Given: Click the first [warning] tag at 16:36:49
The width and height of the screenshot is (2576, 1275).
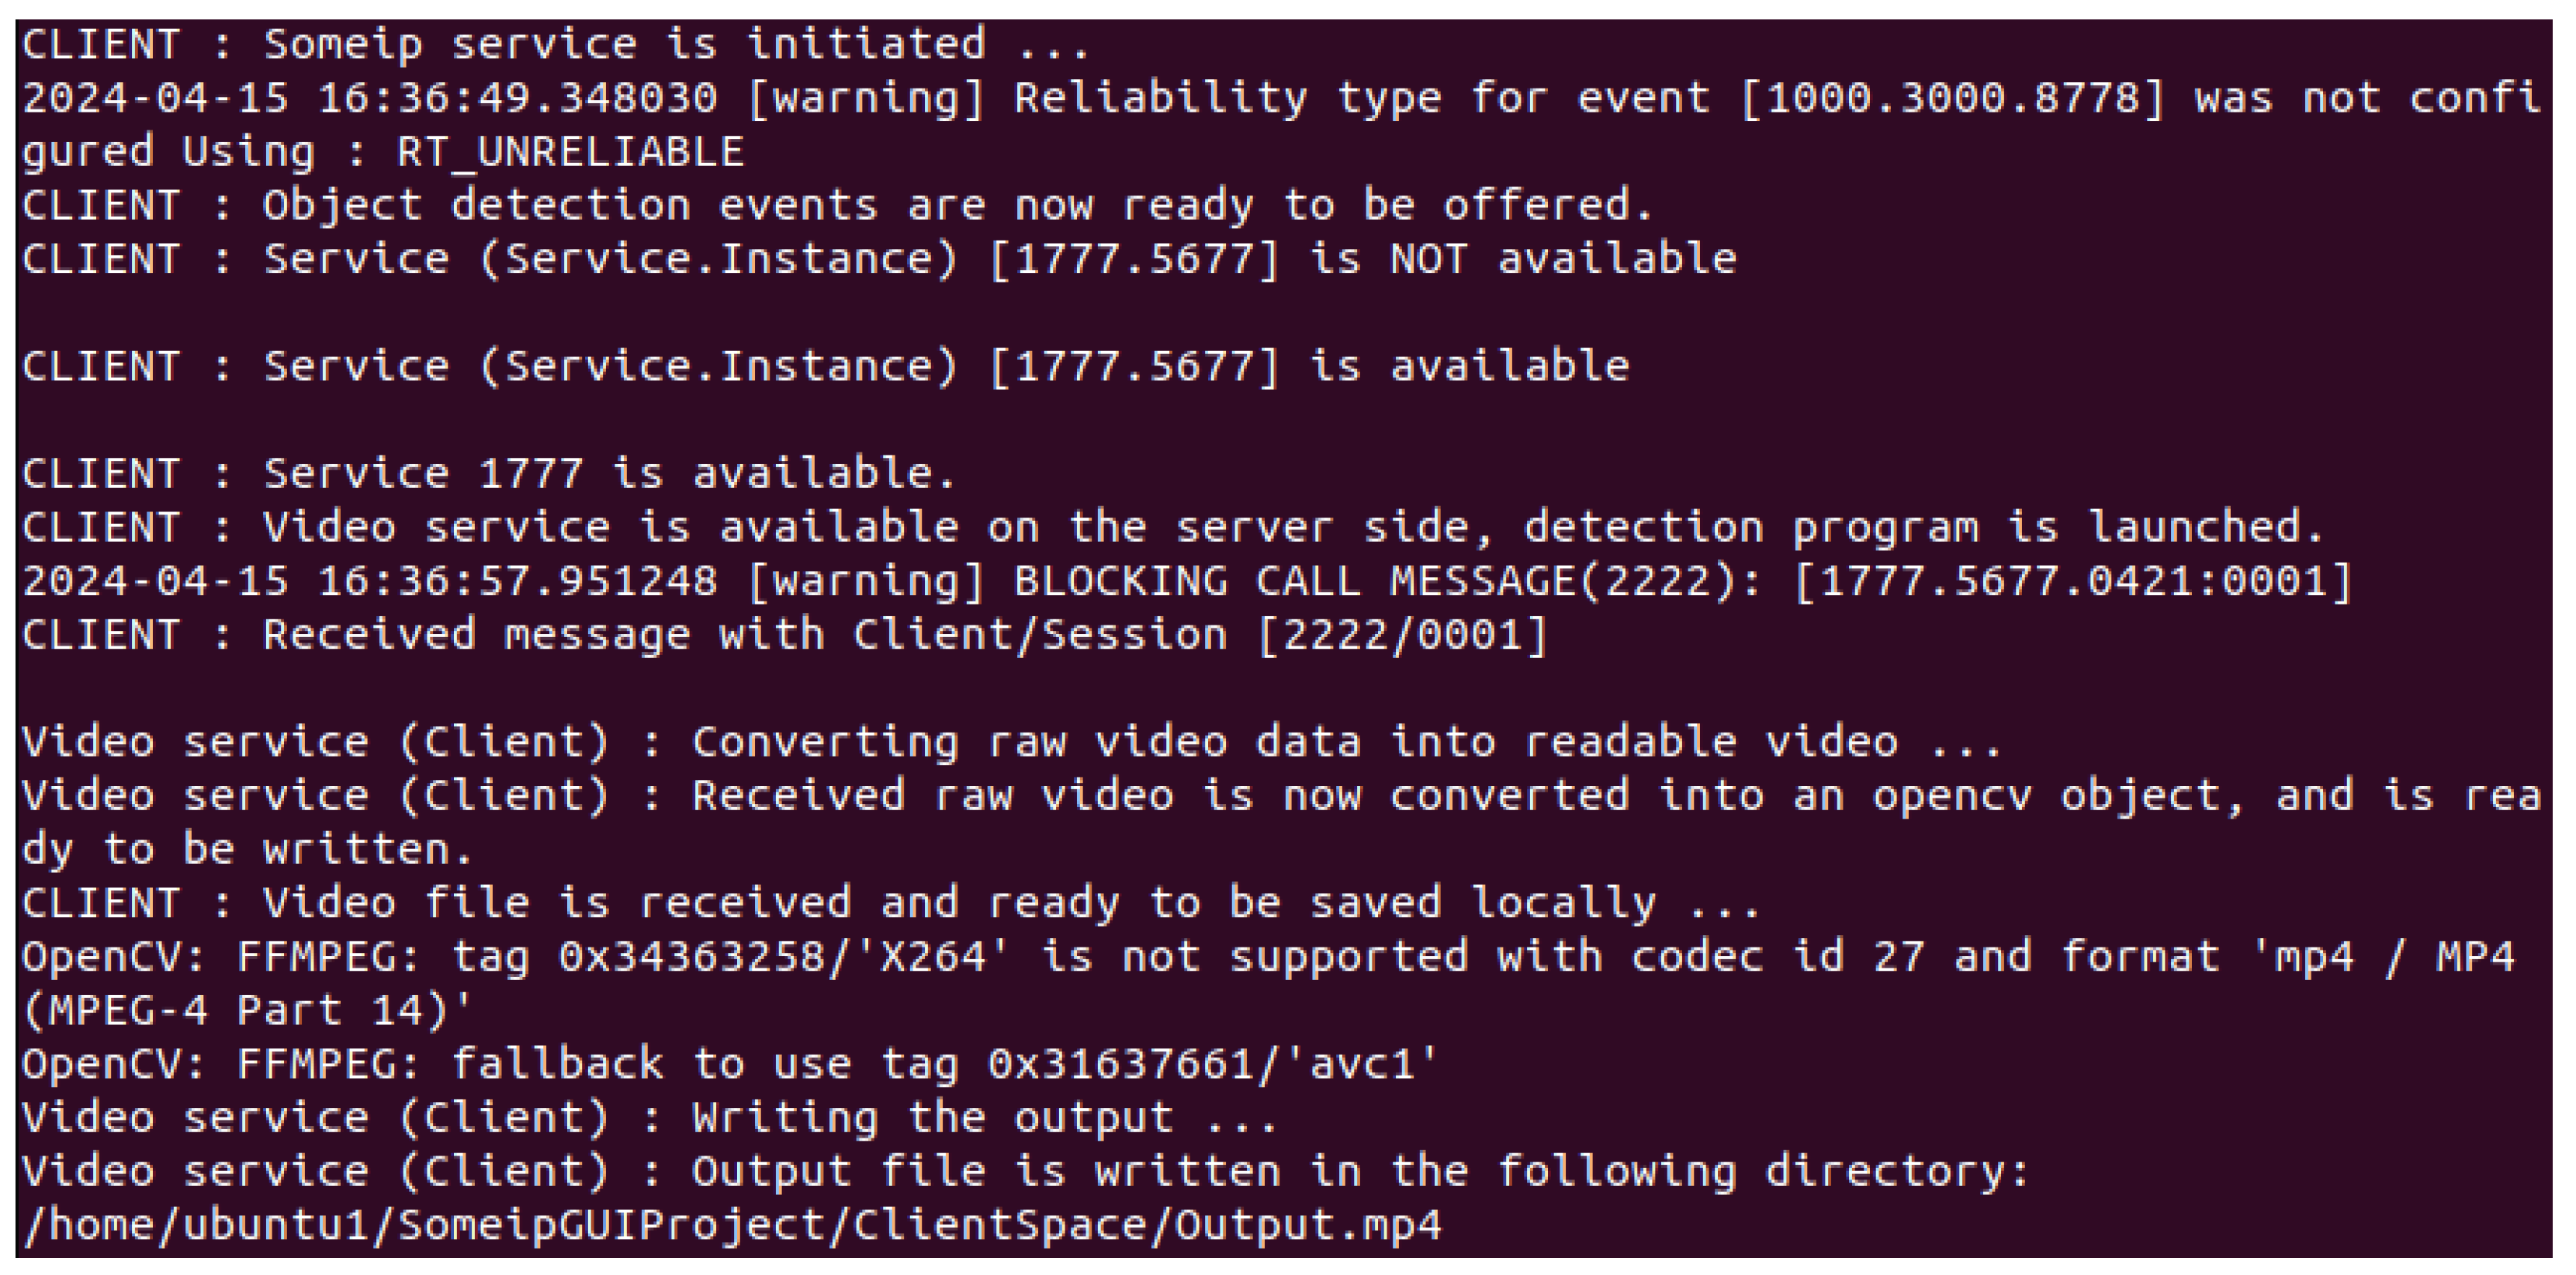Looking at the screenshot, I should pos(867,98).
